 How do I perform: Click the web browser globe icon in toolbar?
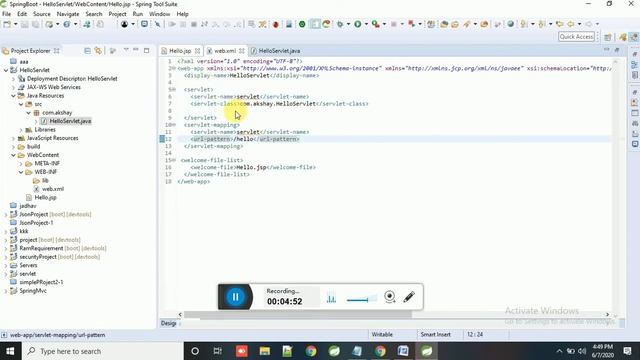pyautogui.click(x=510, y=24)
